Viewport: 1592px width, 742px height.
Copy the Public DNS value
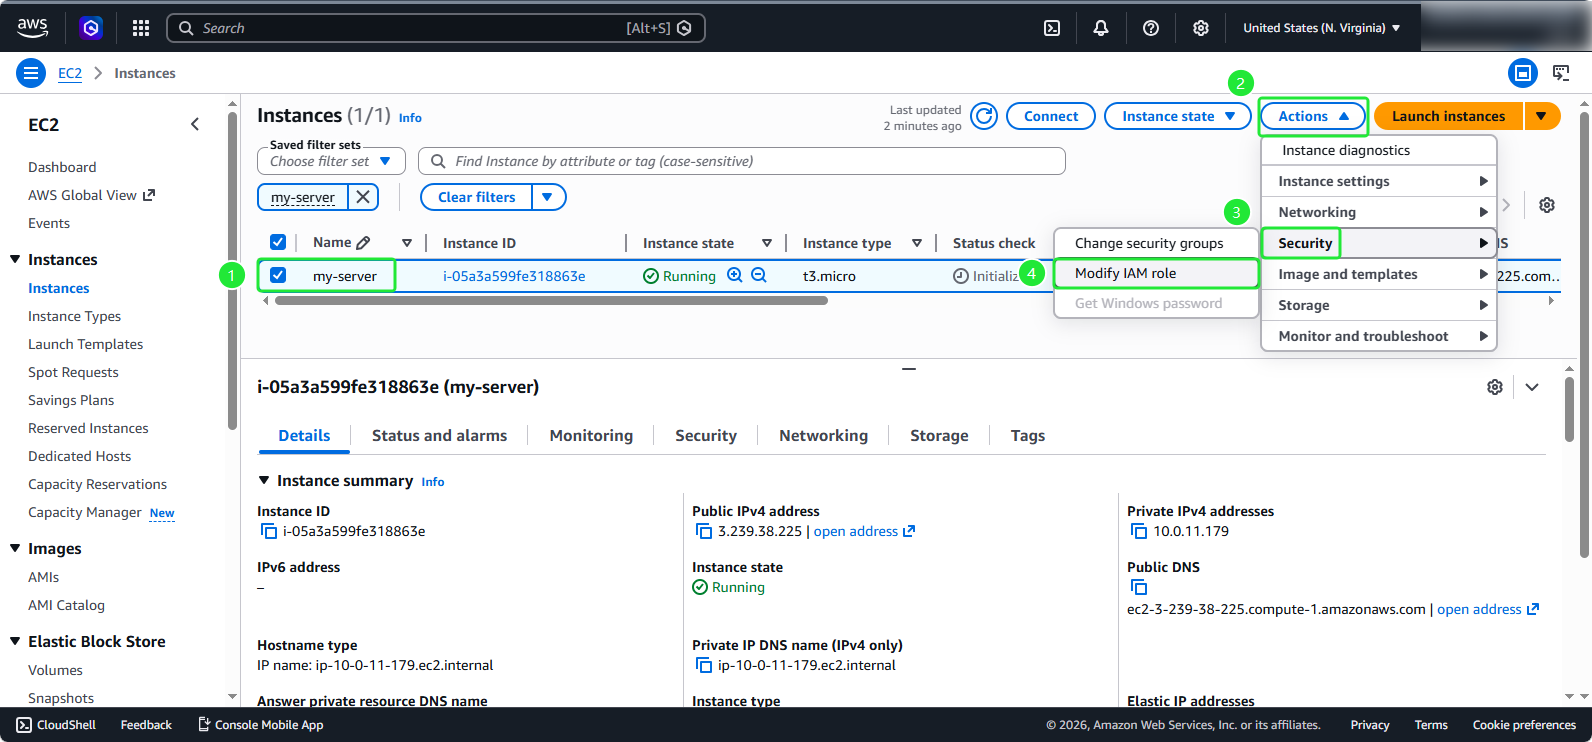(x=1139, y=587)
